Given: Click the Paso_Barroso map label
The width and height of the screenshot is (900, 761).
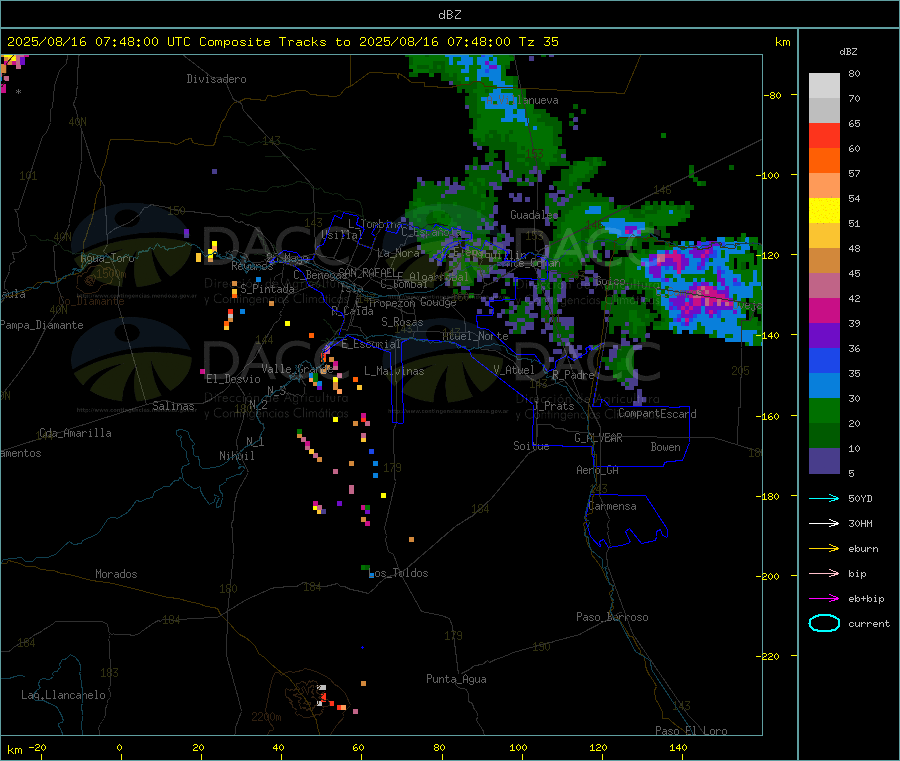Looking at the screenshot, I should 612,617.
